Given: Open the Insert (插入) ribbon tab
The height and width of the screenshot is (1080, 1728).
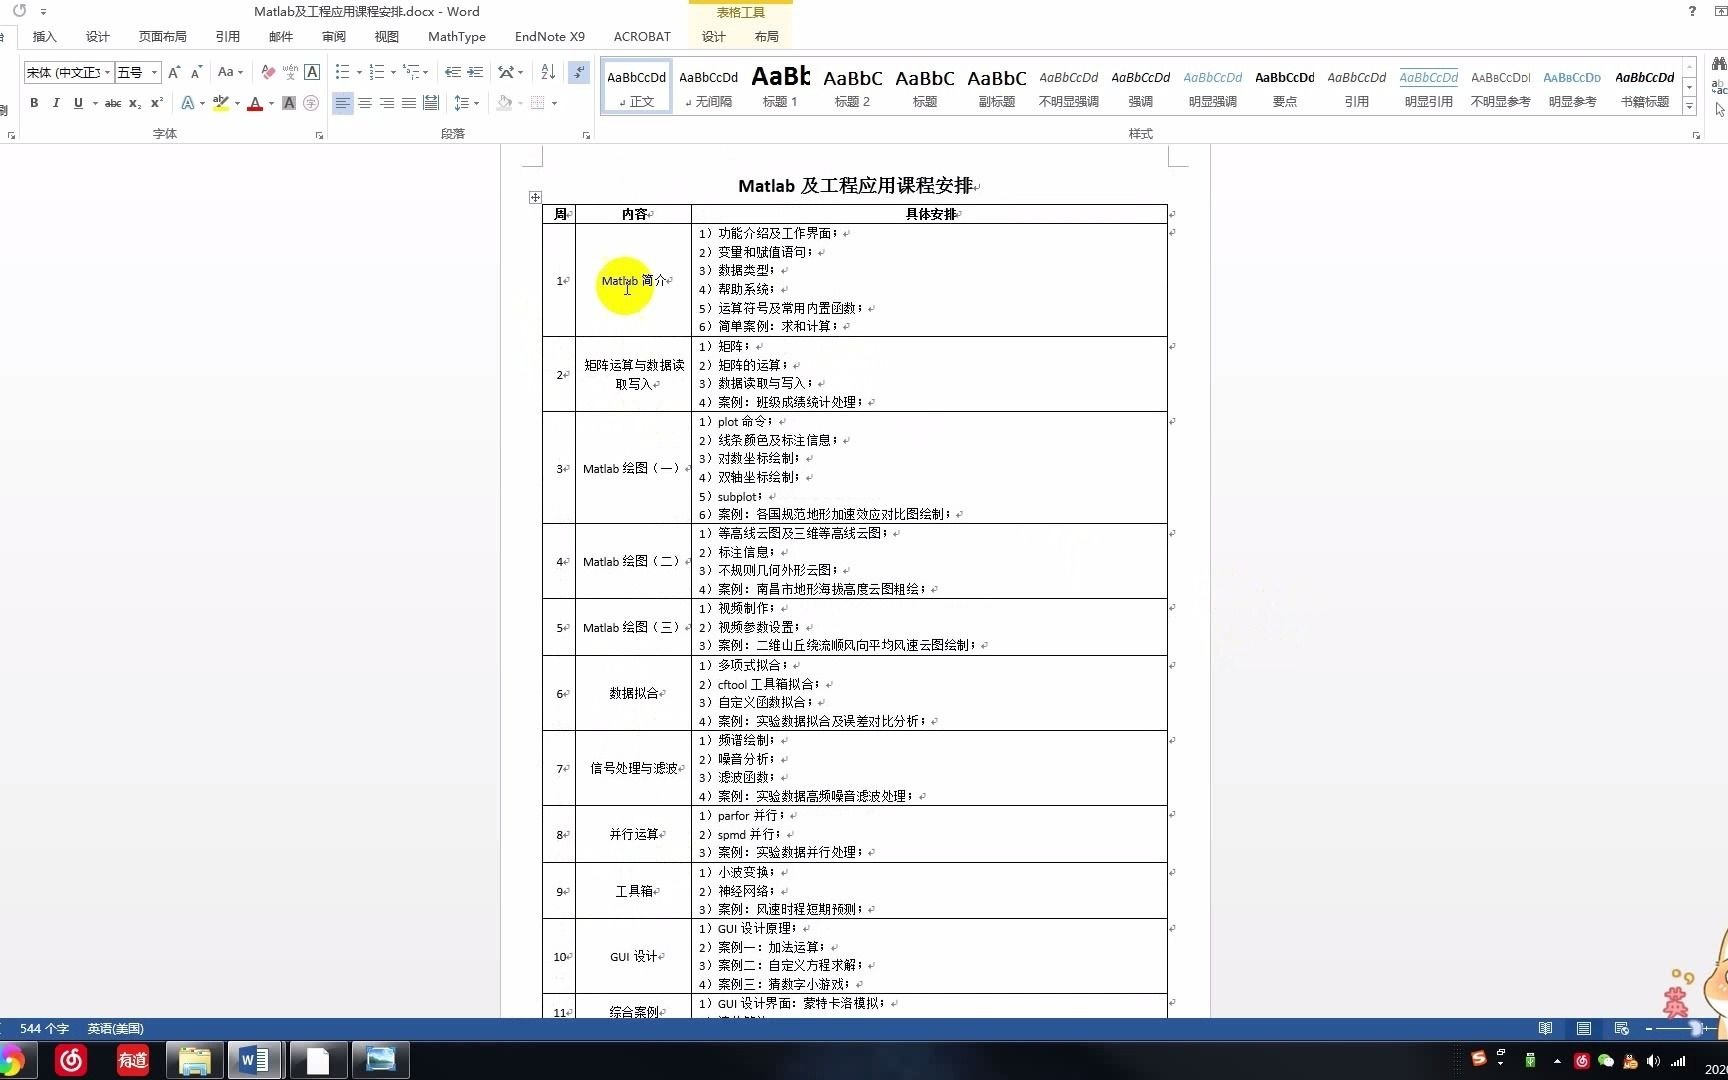Looking at the screenshot, I should [x=45, y=37].
